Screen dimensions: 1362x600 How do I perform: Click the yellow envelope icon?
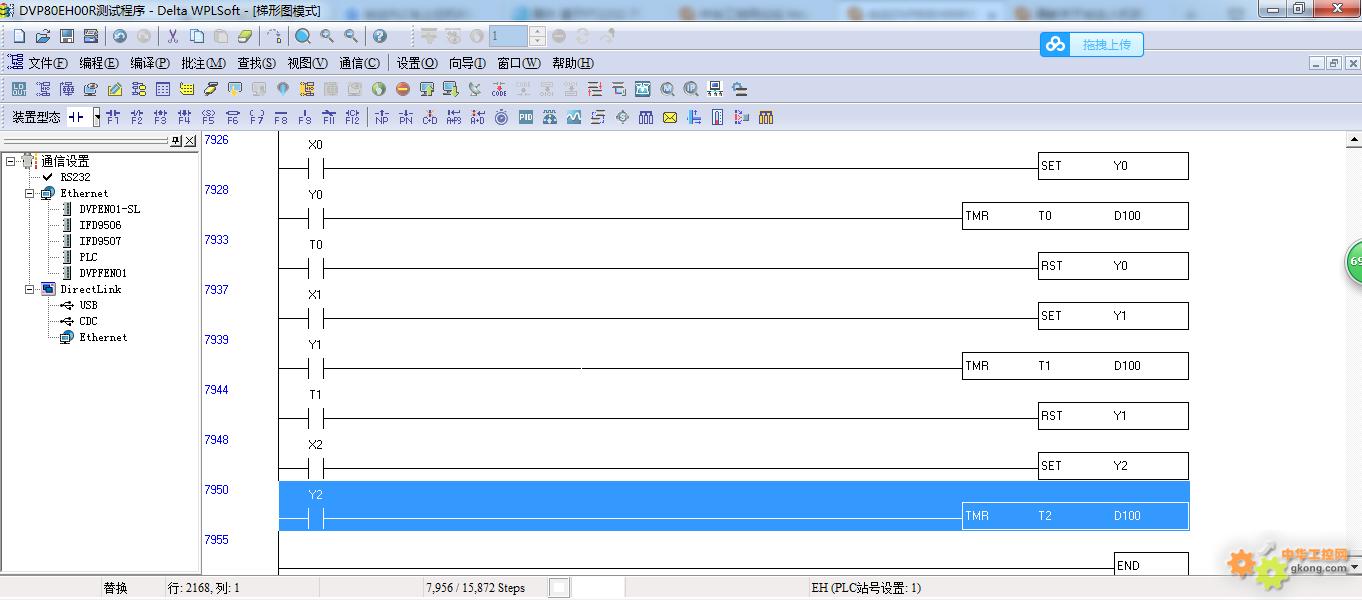670,117
